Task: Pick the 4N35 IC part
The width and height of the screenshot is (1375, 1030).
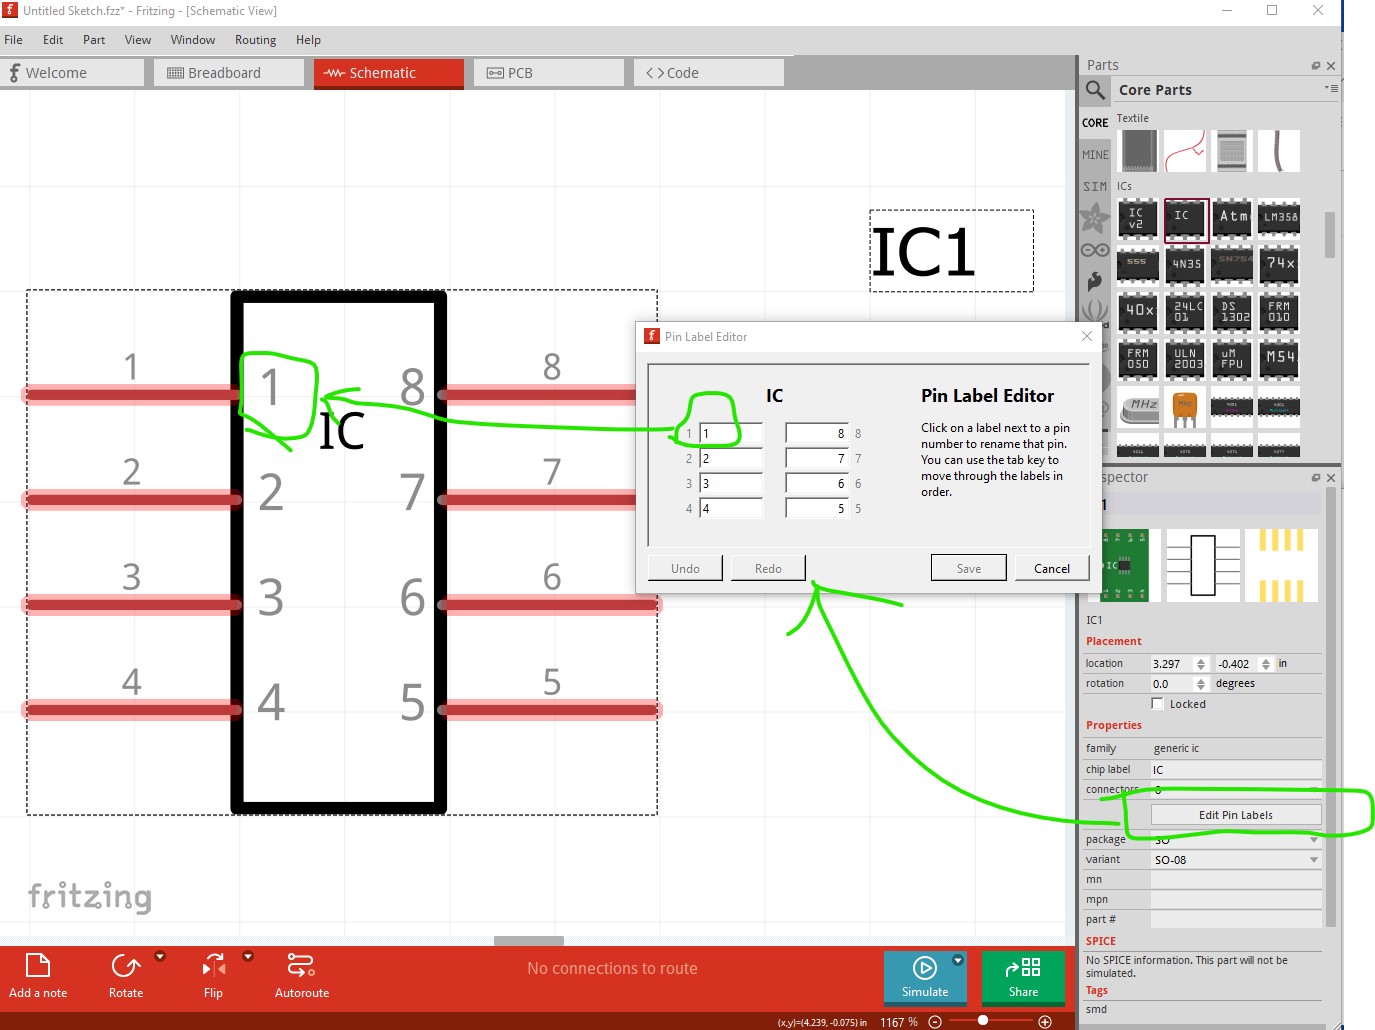Action: point(1186,265)
